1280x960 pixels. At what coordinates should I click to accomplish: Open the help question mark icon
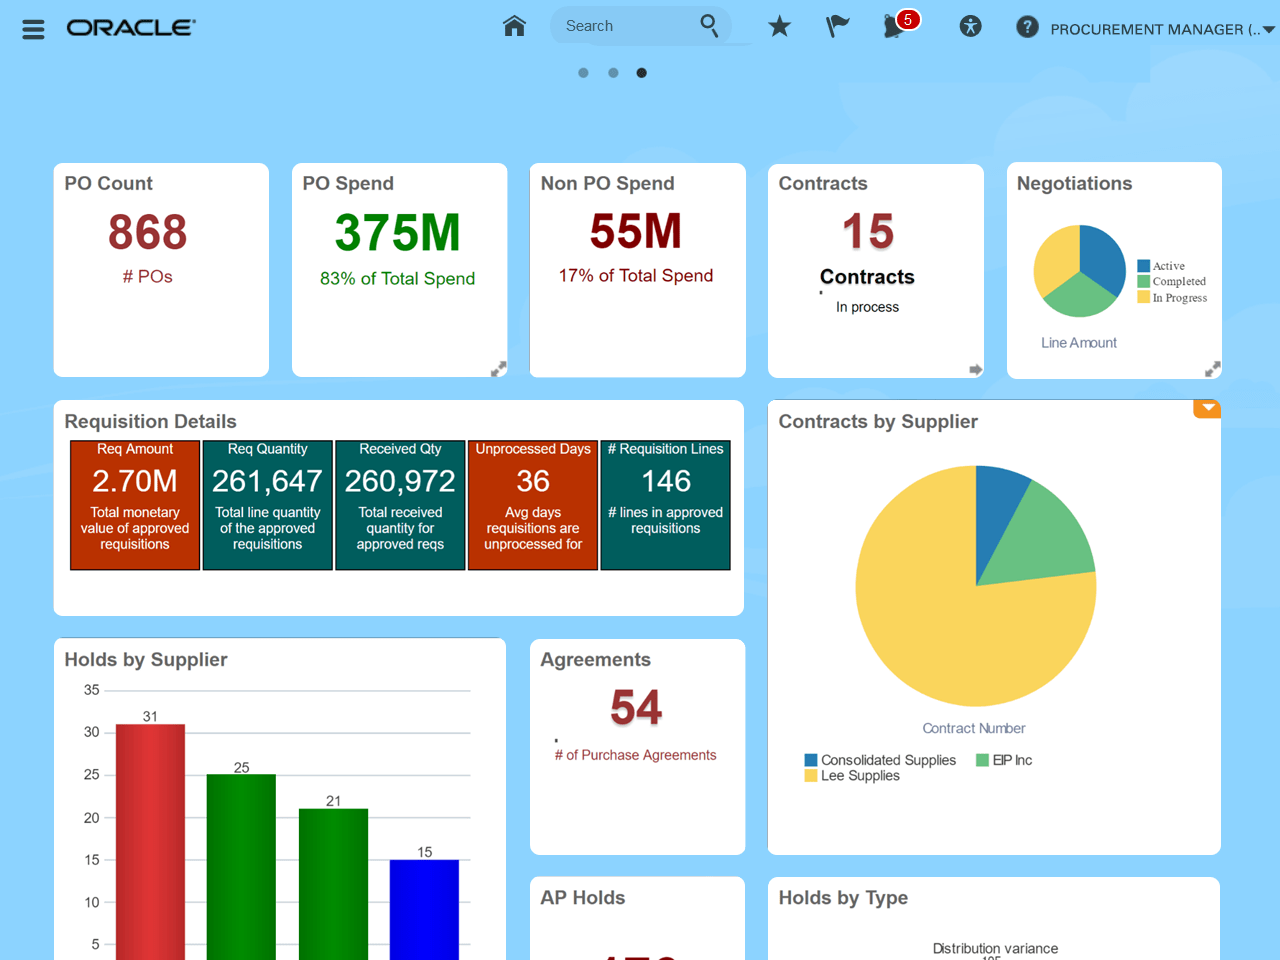[x=1027, y=27]
